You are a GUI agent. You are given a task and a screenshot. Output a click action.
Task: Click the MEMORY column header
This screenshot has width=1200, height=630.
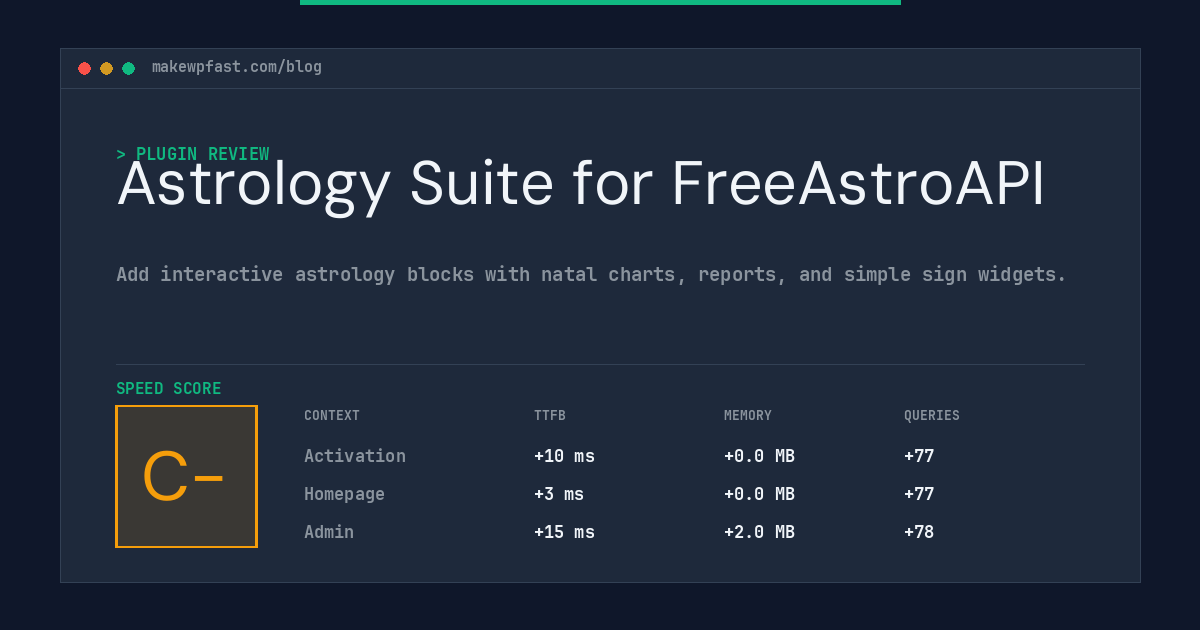tap(748, 416)
